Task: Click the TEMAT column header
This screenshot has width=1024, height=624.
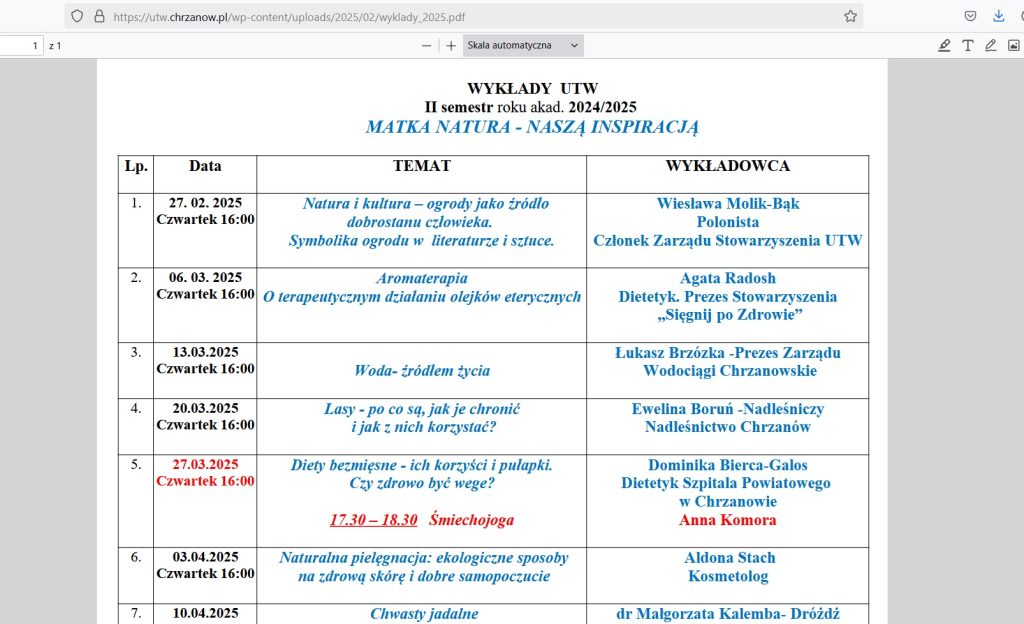Action: (x=421, y=166)
